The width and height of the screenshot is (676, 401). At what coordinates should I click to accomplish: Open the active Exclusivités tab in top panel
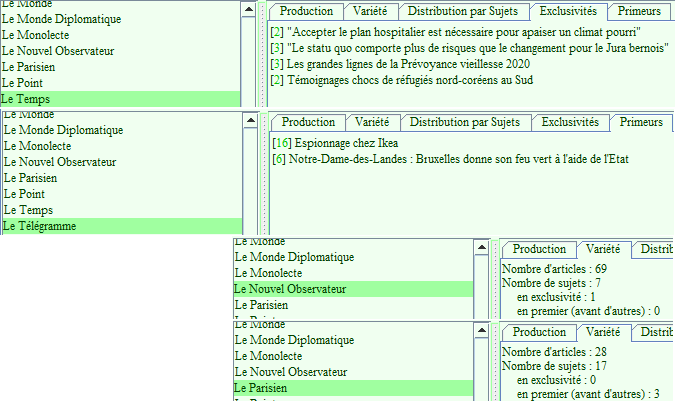[x=567, y=11]
